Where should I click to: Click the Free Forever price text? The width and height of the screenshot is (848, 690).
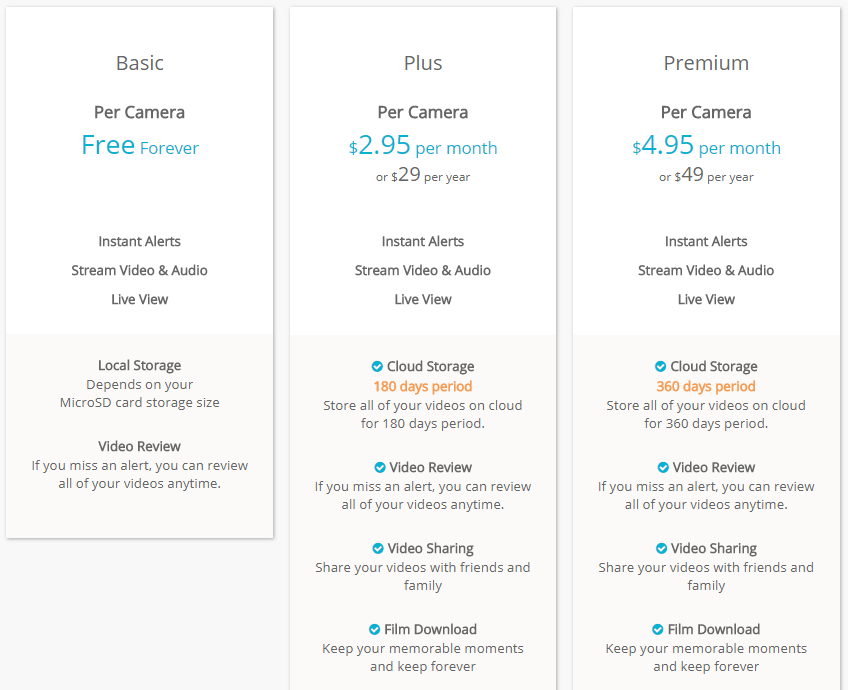[140, 145]
